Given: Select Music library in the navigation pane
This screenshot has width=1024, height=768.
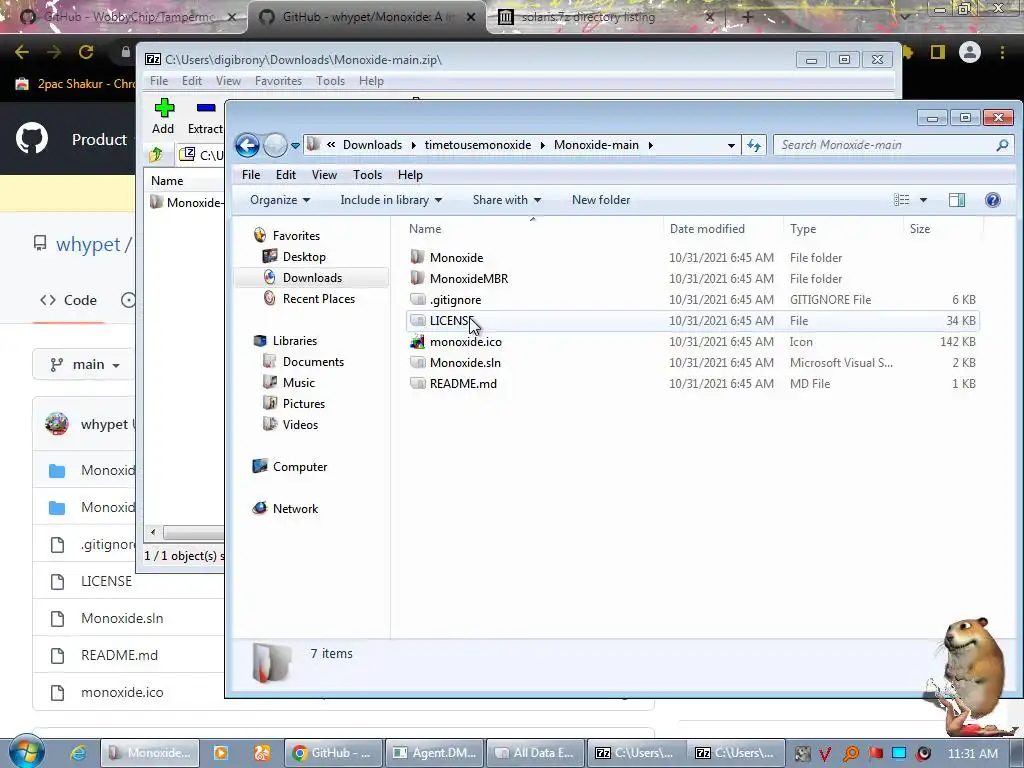Looking at the screenshot, I should click(298, 383).
